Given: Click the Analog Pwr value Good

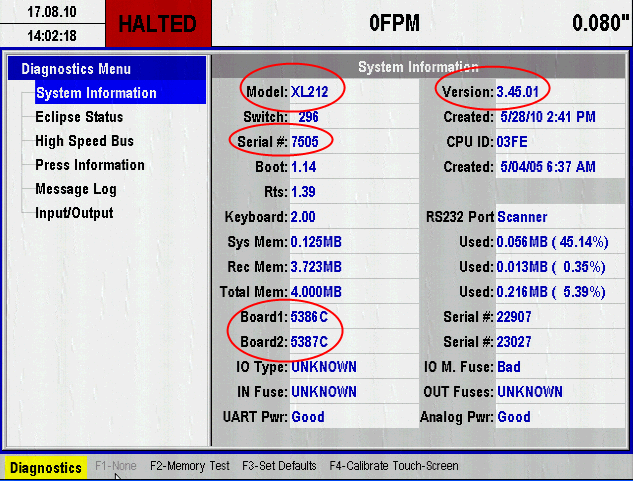Looking at the screenshot, I should (x=514, y=417).
